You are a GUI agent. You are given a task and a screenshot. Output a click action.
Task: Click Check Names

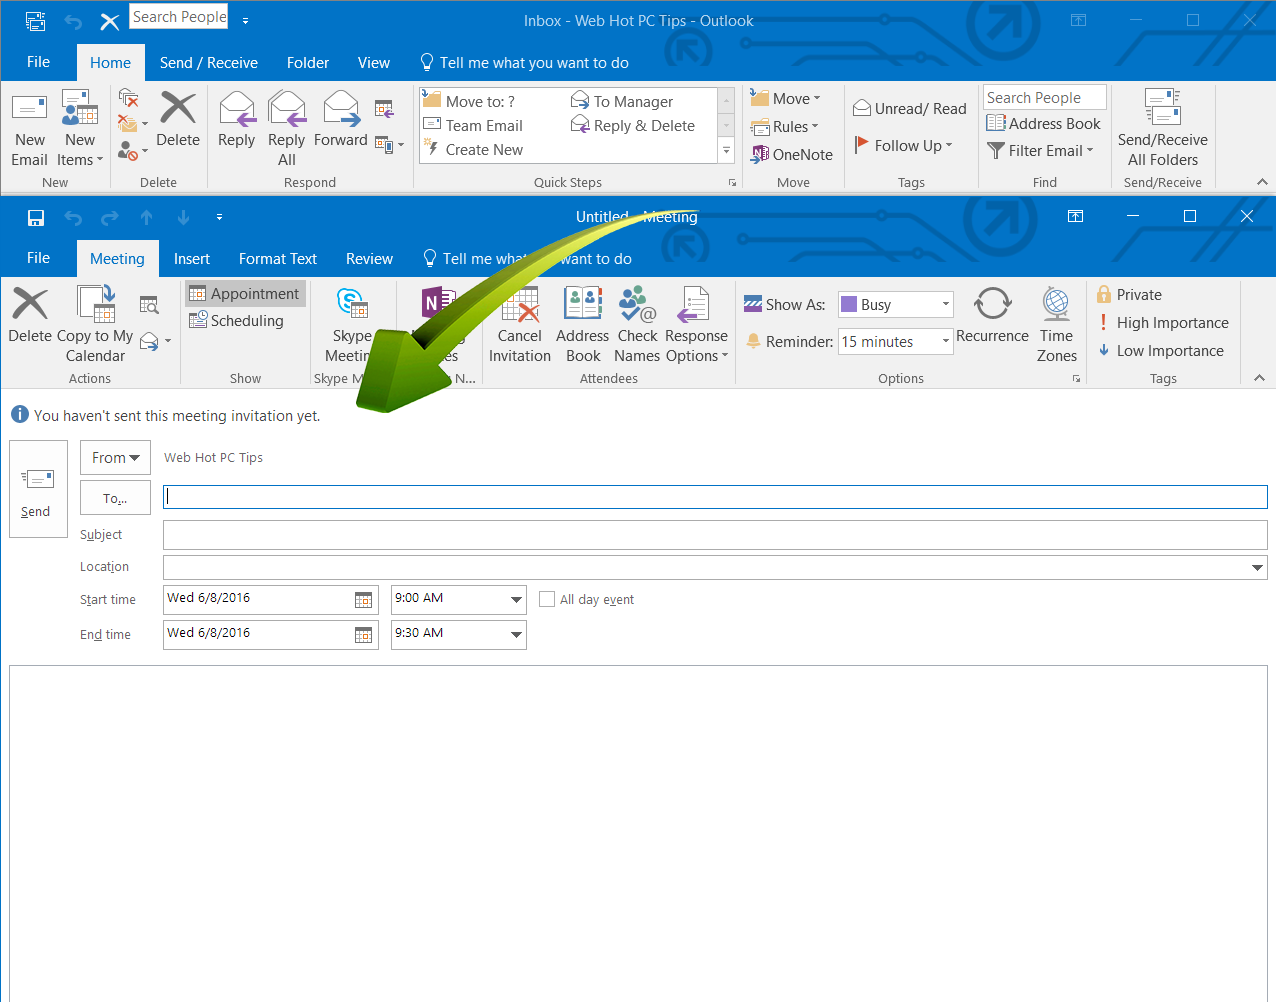click(637, 325)
